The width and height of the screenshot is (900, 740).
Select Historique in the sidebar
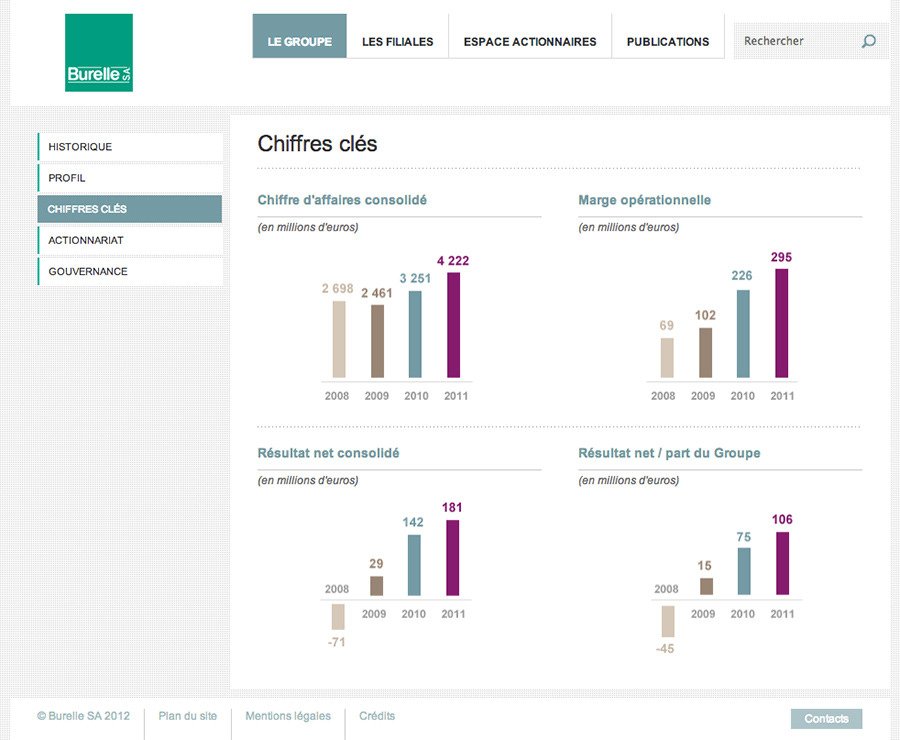pyautogui.click(x=130, y=147)
